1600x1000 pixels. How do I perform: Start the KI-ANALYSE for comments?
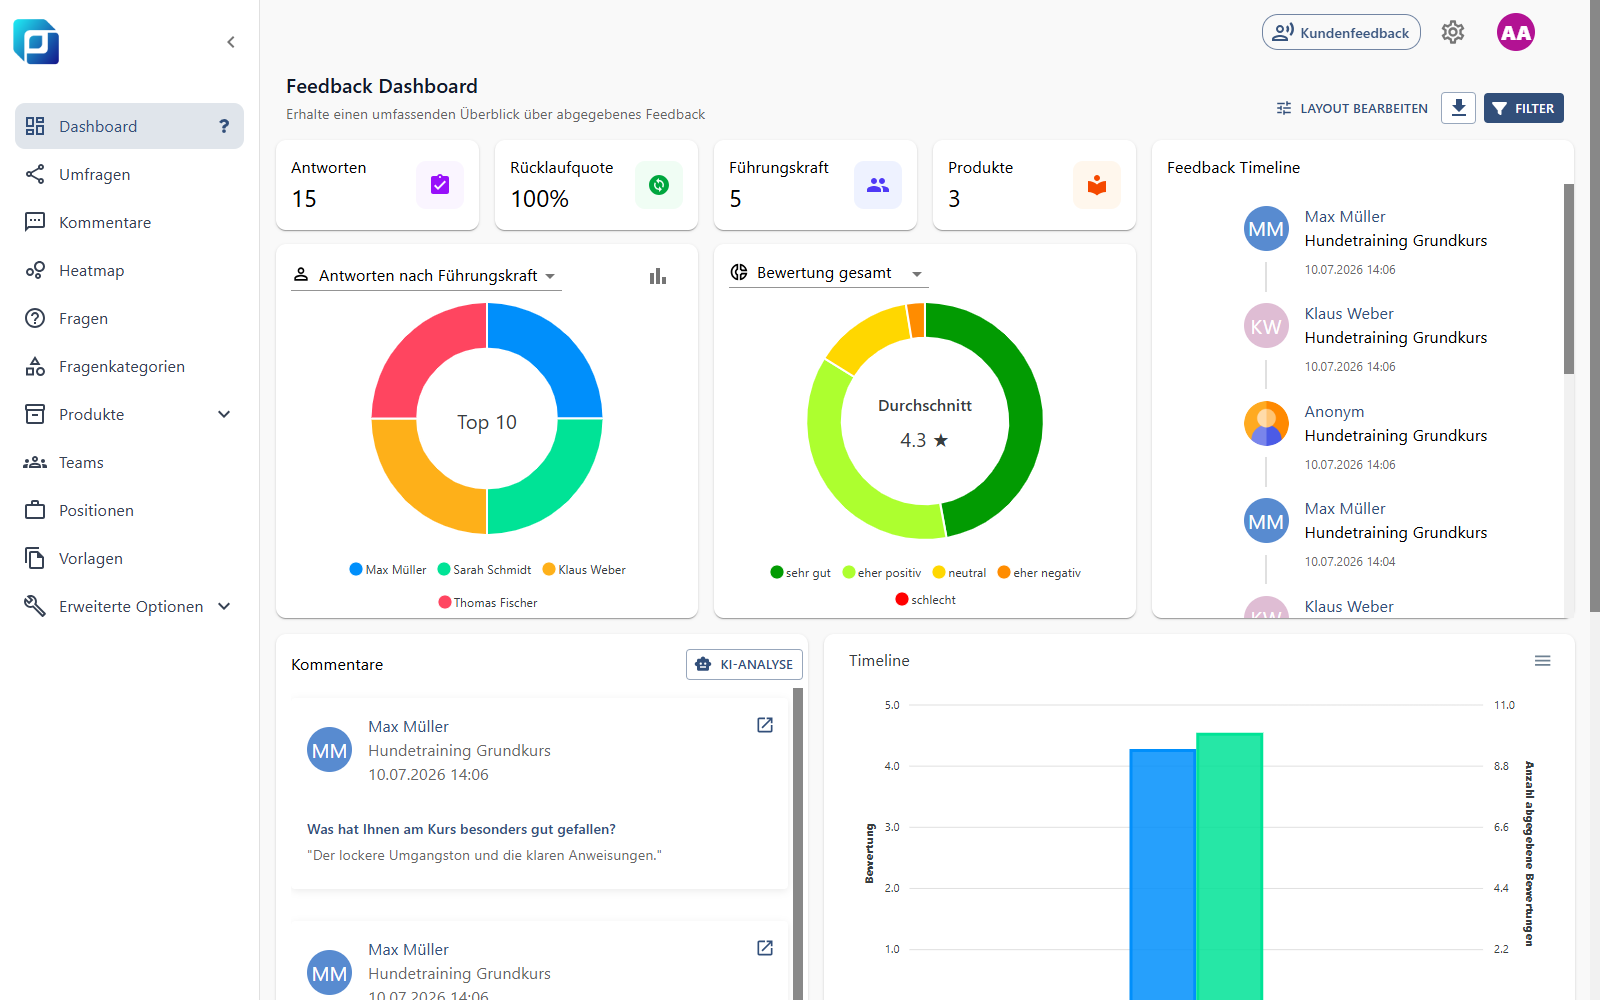[744, 664]
